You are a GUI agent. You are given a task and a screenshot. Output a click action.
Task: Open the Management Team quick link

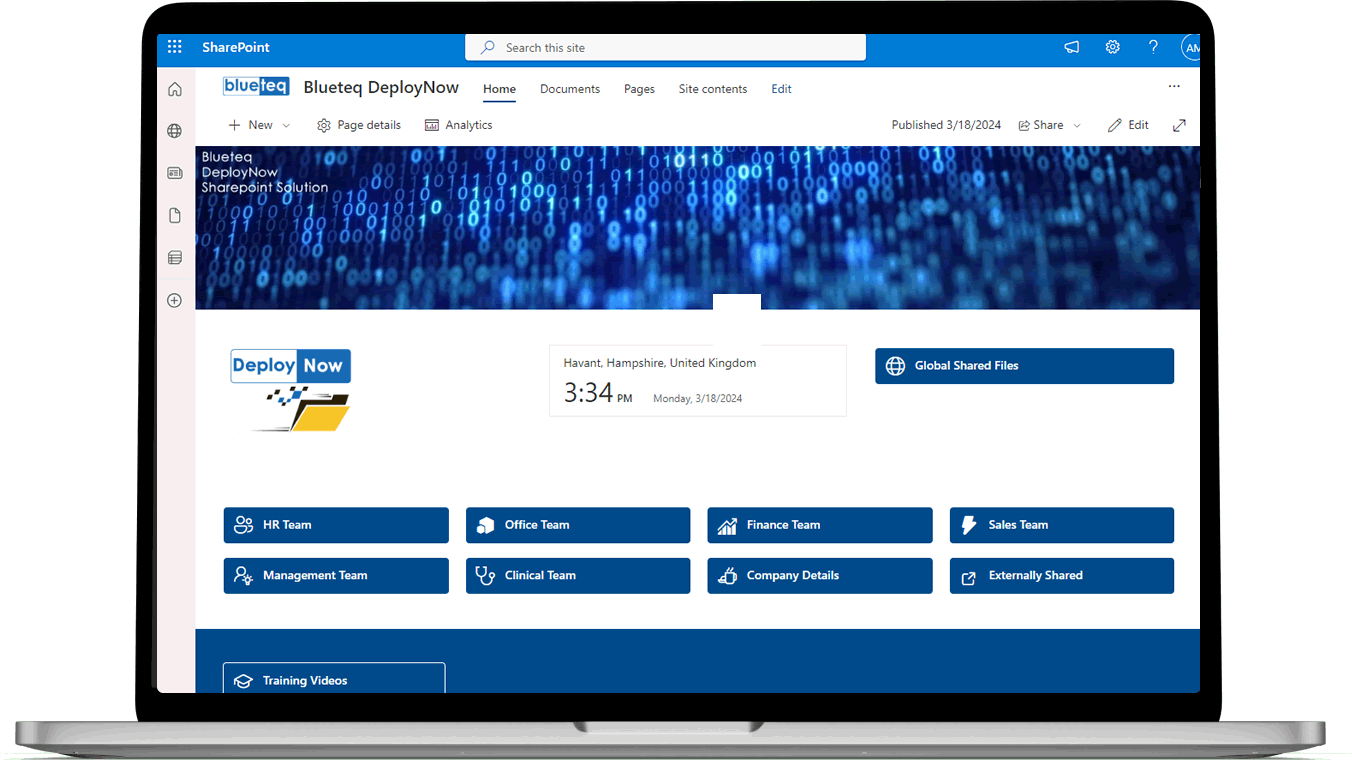pyautogui.click(x=336, y=576)
